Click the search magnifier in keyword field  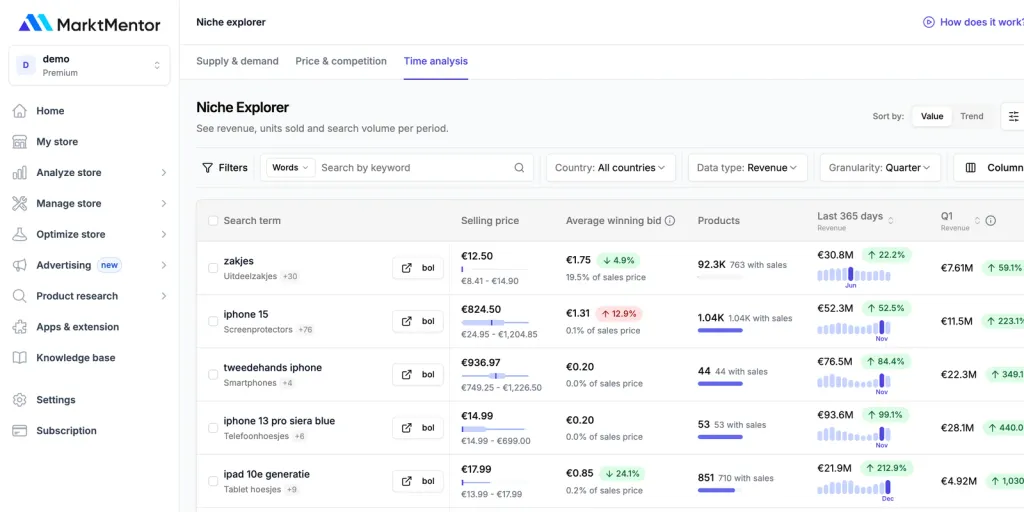[519, 168]
